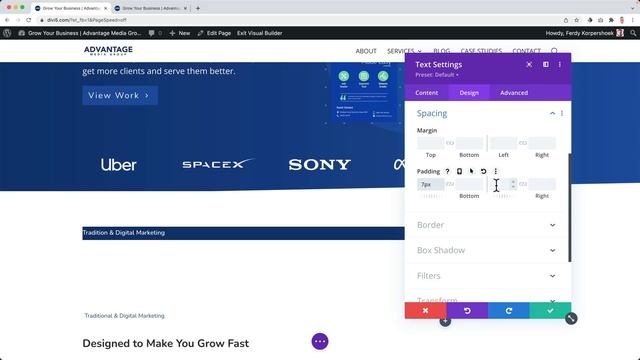Open the comments bubble in admin bar
The width and height of the screenshot is (640, 360).
click(x=151, y=33)
